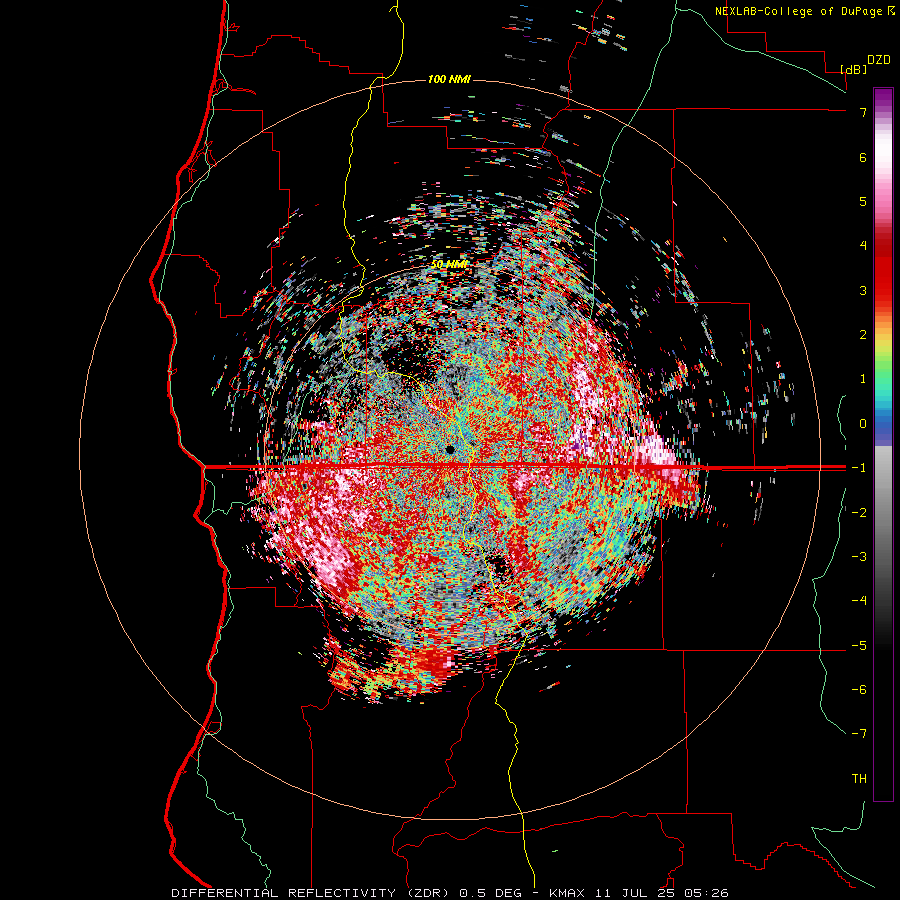Viewport: 900px width, 900px height.
Task: Click the 11 JUL 25 date text
Action: (x=637, y=893)
